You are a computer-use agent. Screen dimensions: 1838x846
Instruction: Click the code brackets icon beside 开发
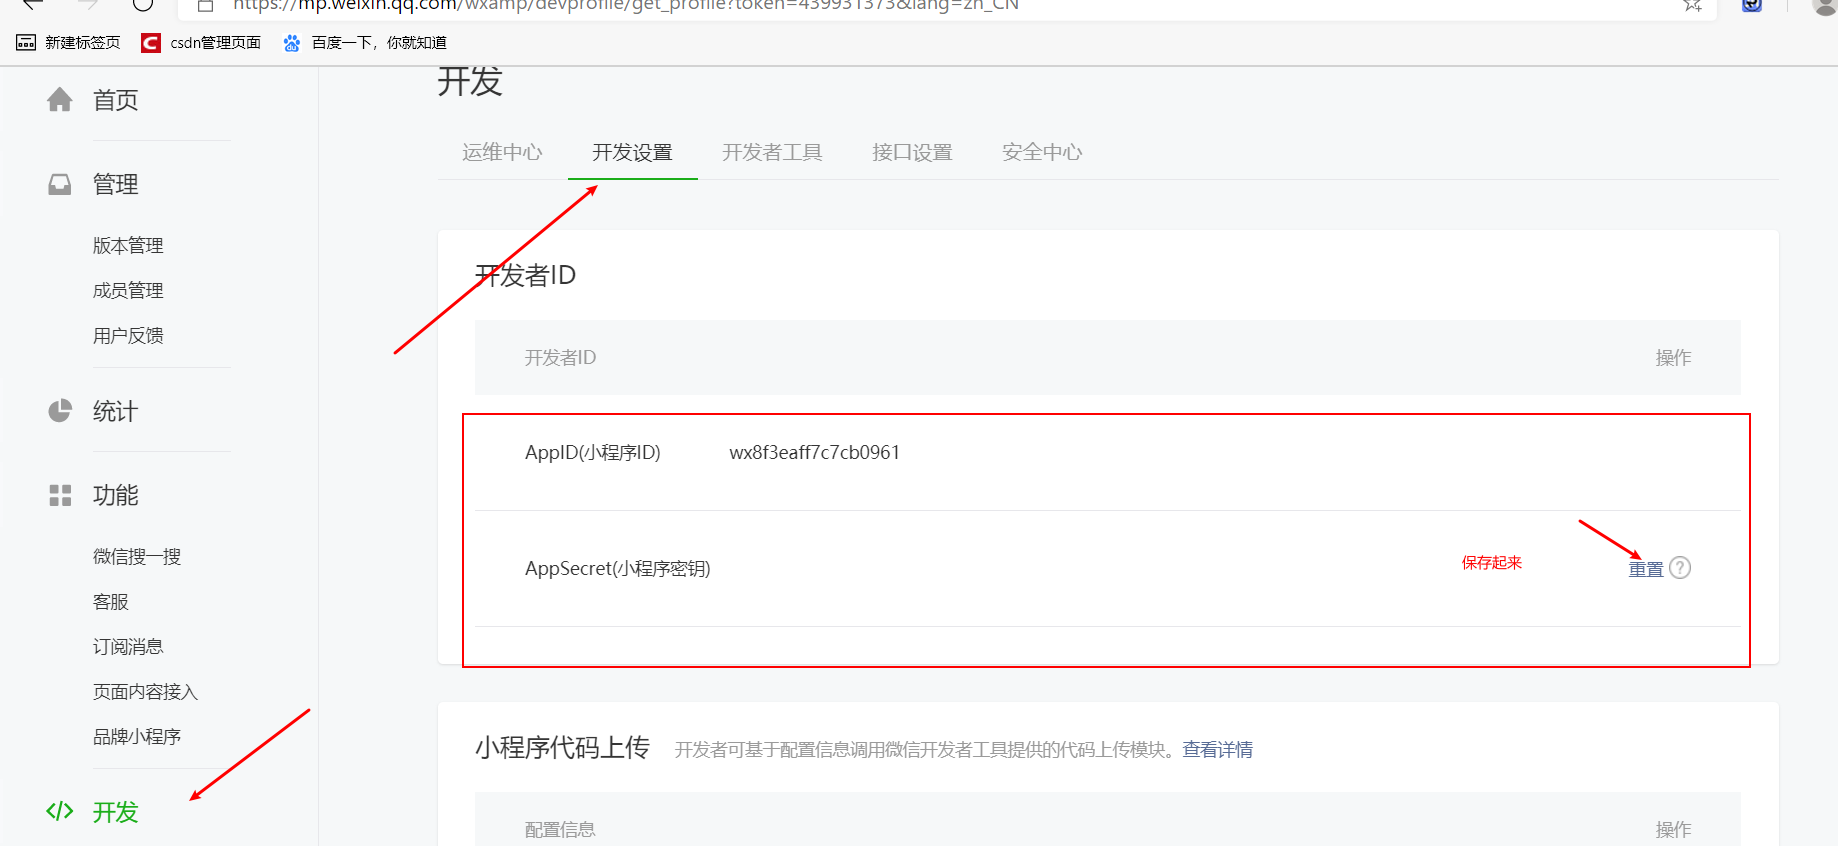tap(60, 811)
